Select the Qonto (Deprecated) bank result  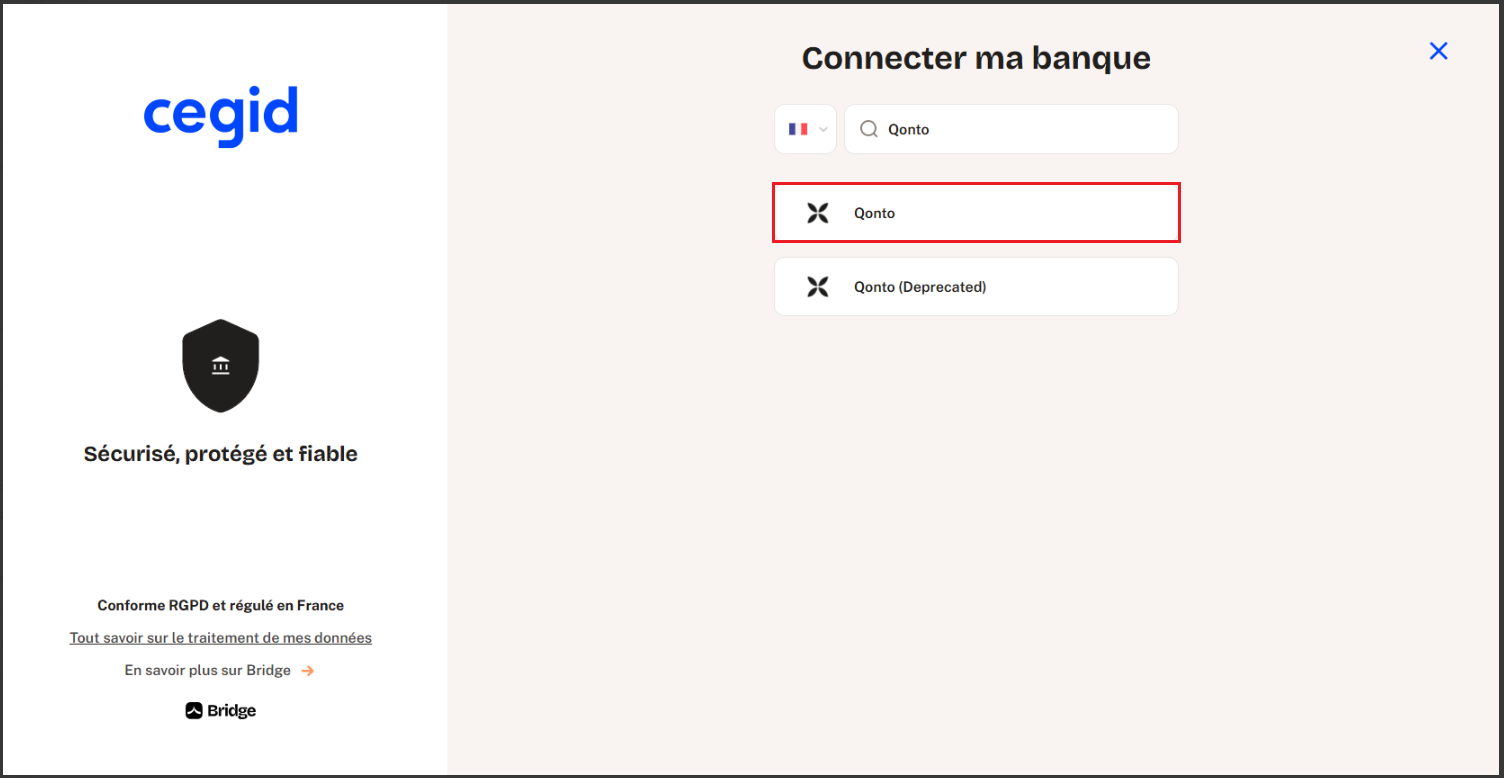coord(976,287)
